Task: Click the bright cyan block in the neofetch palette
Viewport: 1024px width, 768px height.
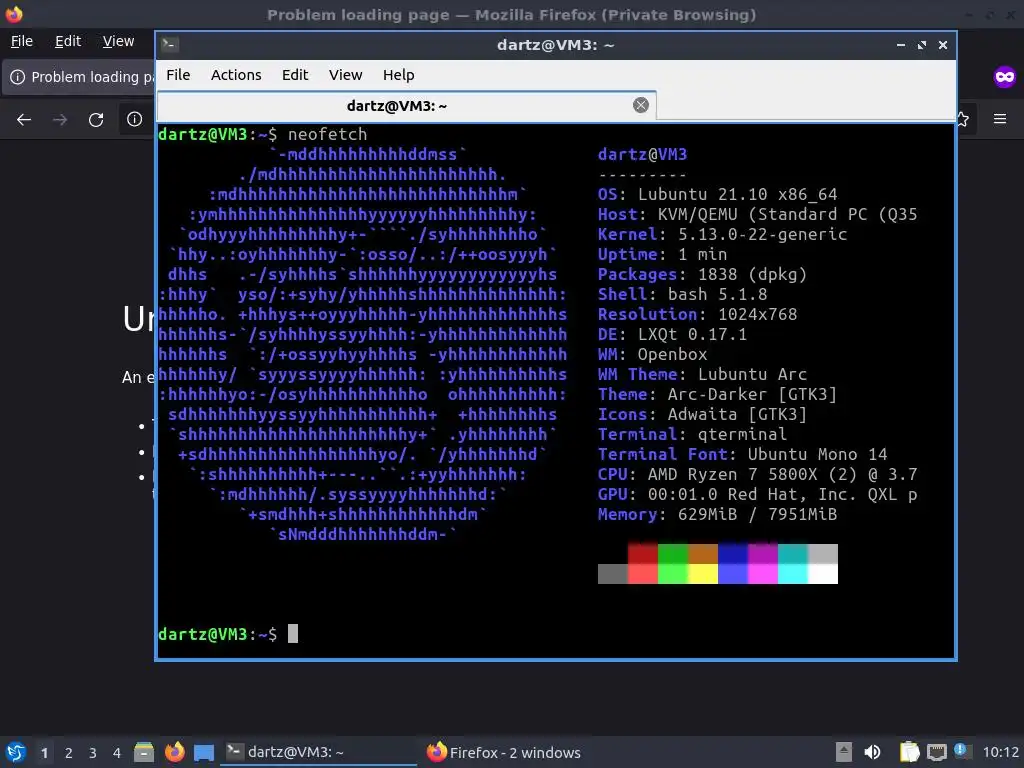Action: 793,573
